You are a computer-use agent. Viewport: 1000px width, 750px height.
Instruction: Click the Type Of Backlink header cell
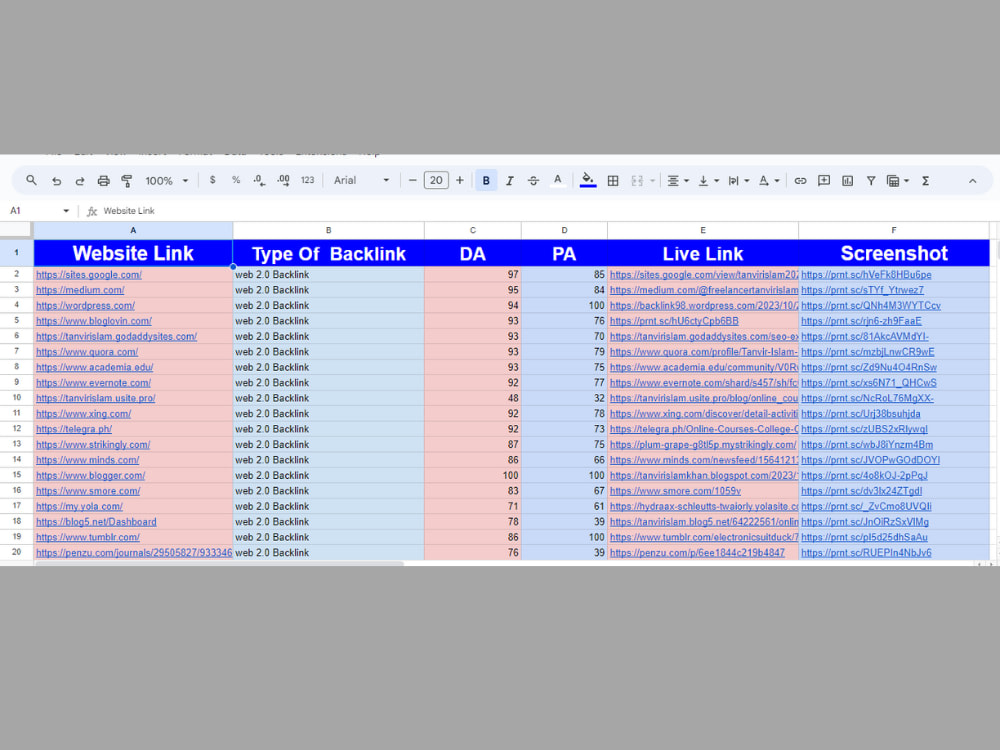point(328,253)
